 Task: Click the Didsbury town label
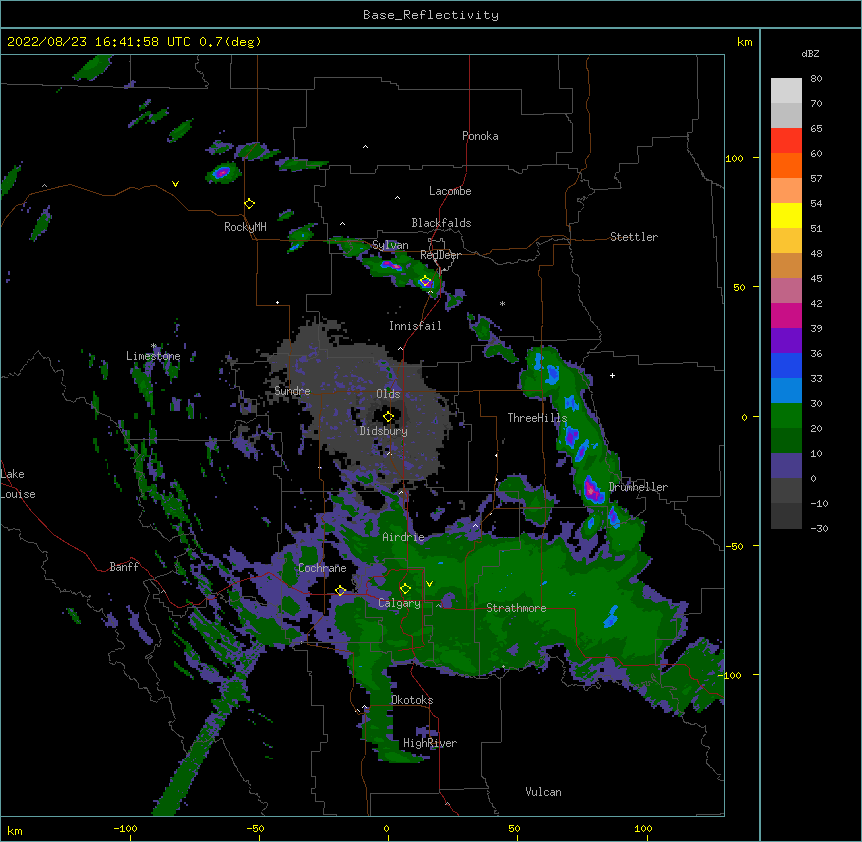pyautogui.click(x=384, y=431)
